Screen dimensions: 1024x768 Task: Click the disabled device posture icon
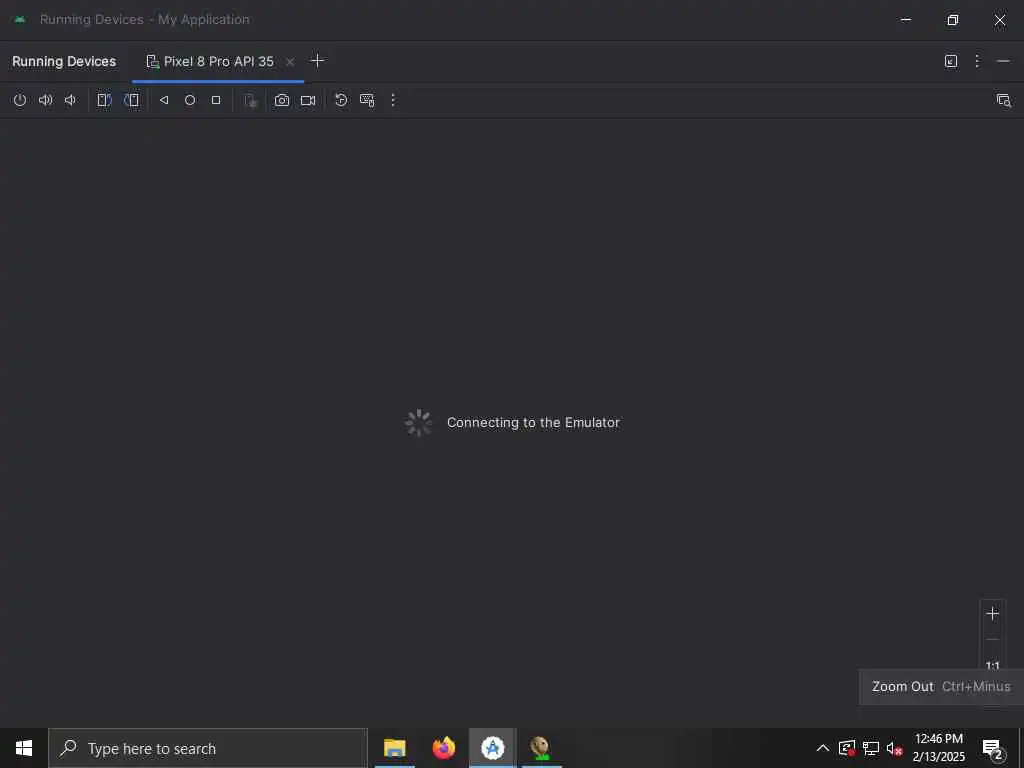click(250, 101)
